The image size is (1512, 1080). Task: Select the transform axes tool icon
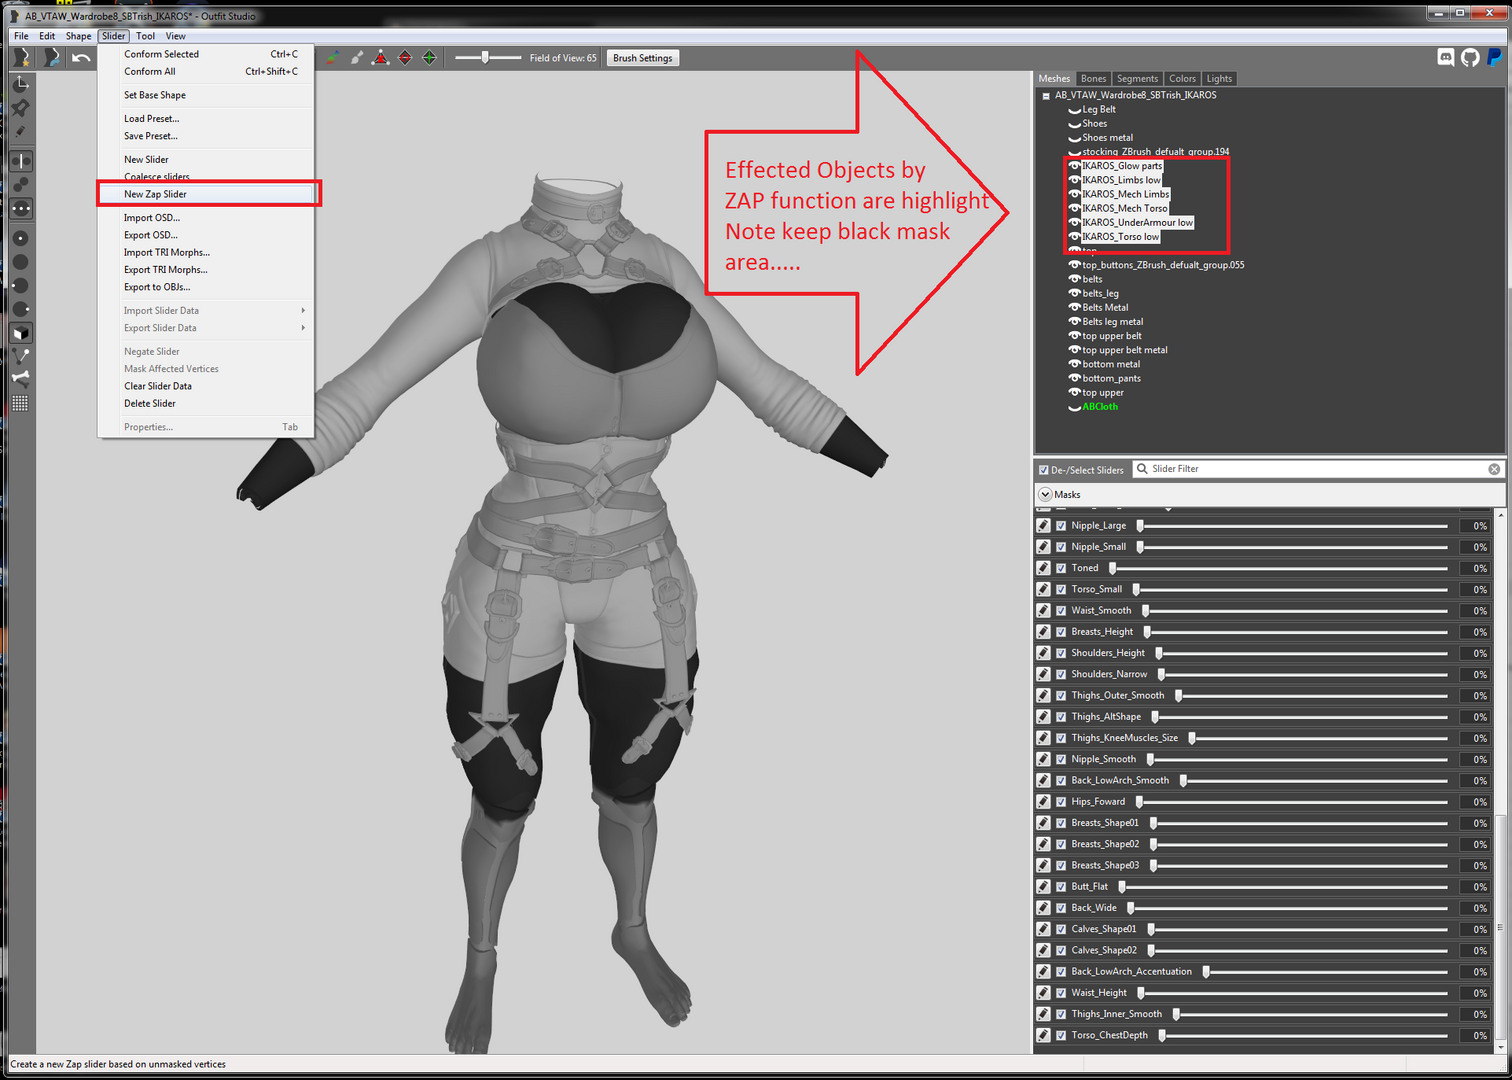coord(21,84)
